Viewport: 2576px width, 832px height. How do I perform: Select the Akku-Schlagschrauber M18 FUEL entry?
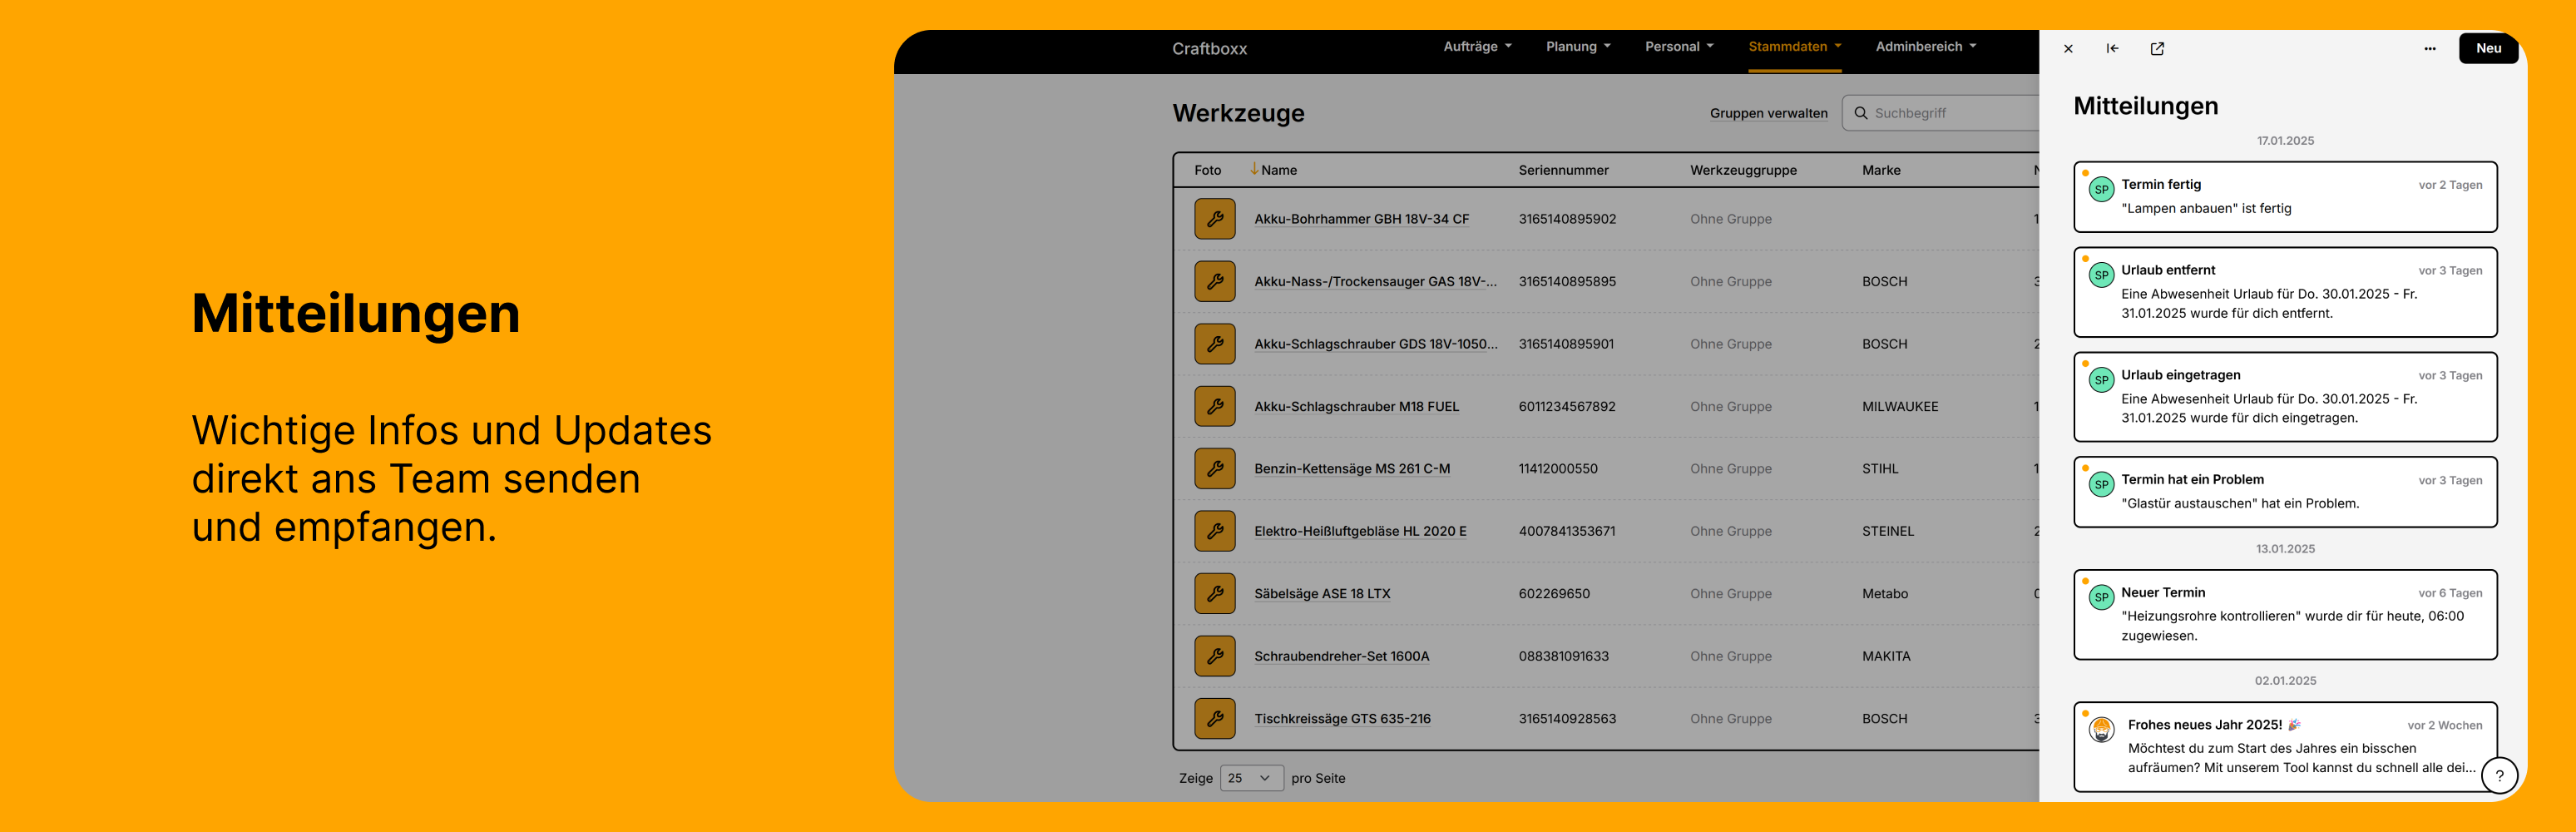click(x=1357, y=406)
